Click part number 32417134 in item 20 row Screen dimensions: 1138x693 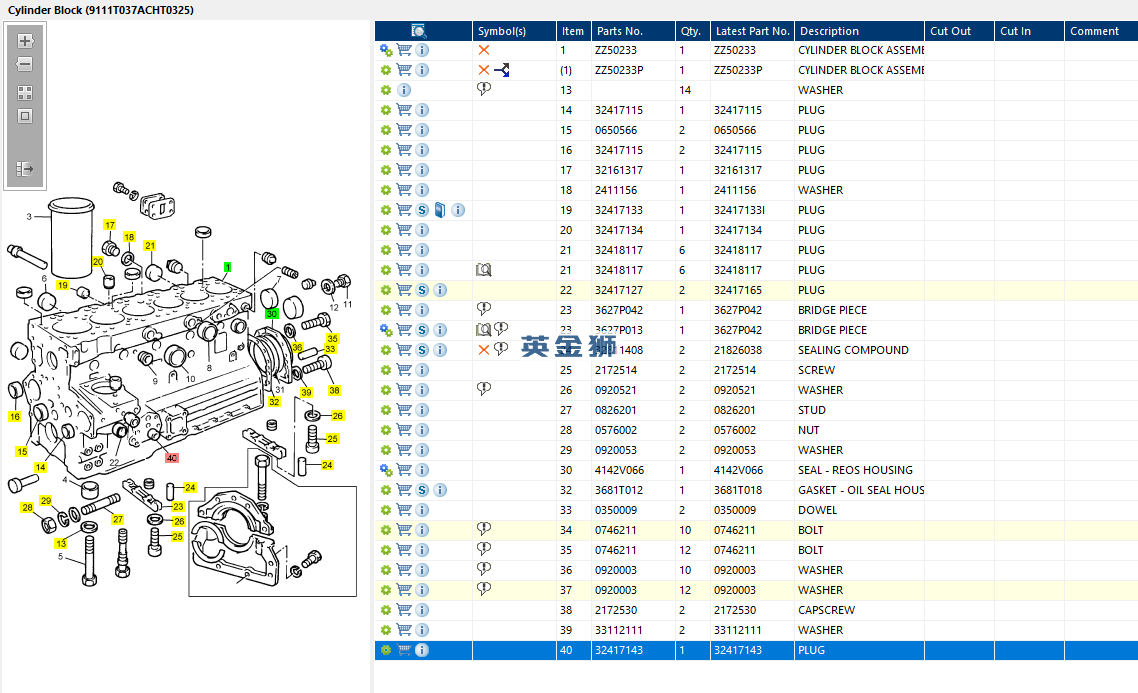click(618, 230)
